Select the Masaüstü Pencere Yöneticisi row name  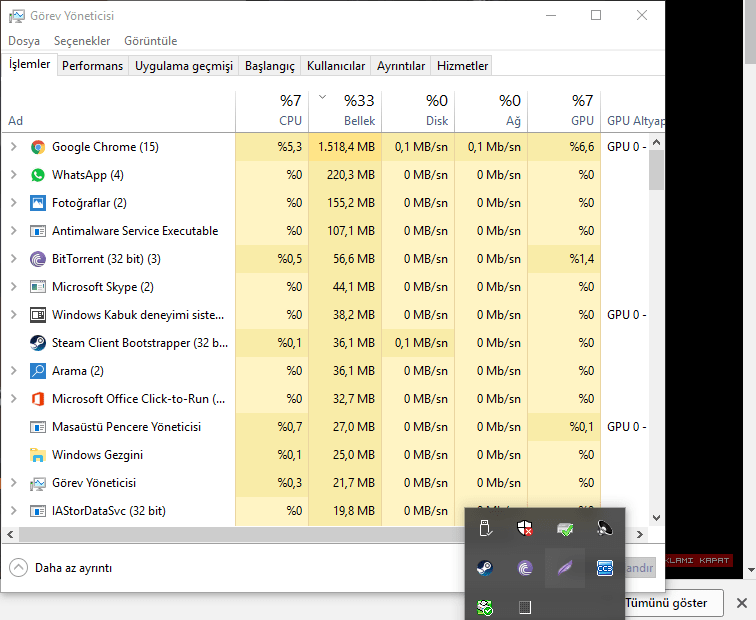tap(126, 427)
